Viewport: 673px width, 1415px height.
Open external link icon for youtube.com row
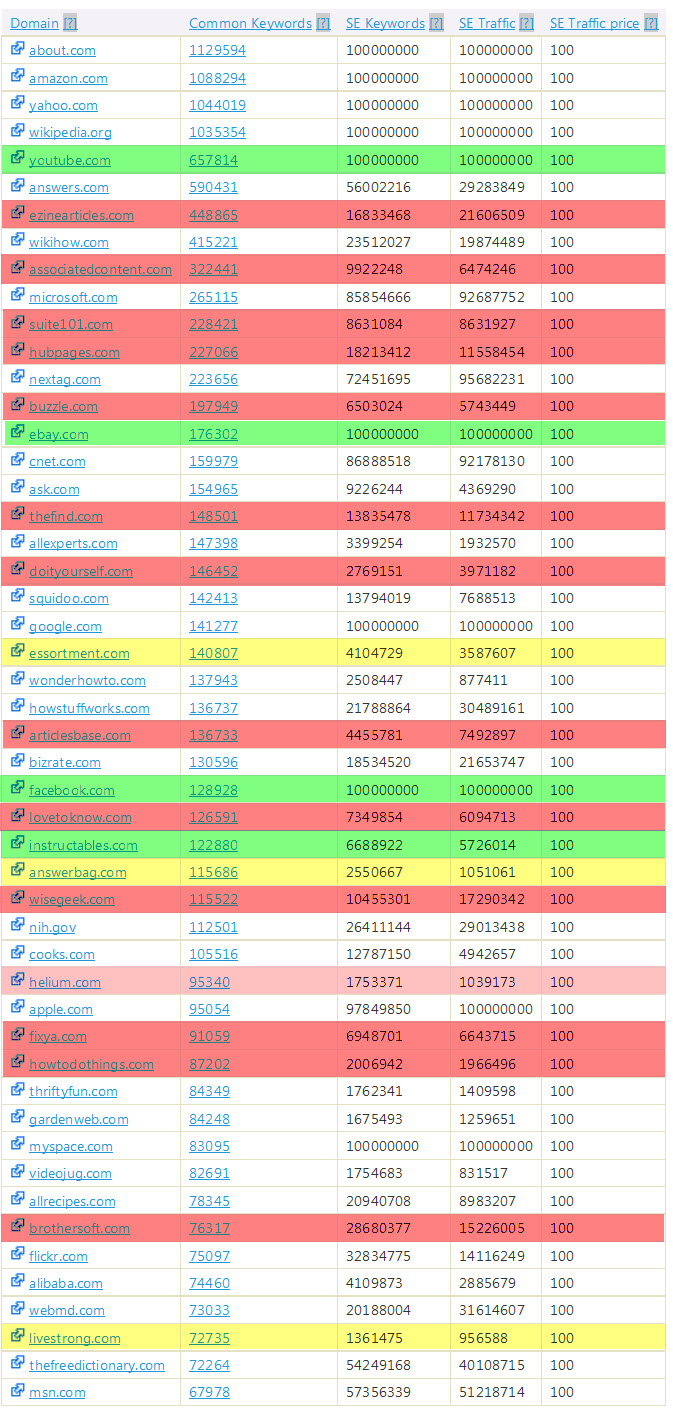click(x=18, y=159)
